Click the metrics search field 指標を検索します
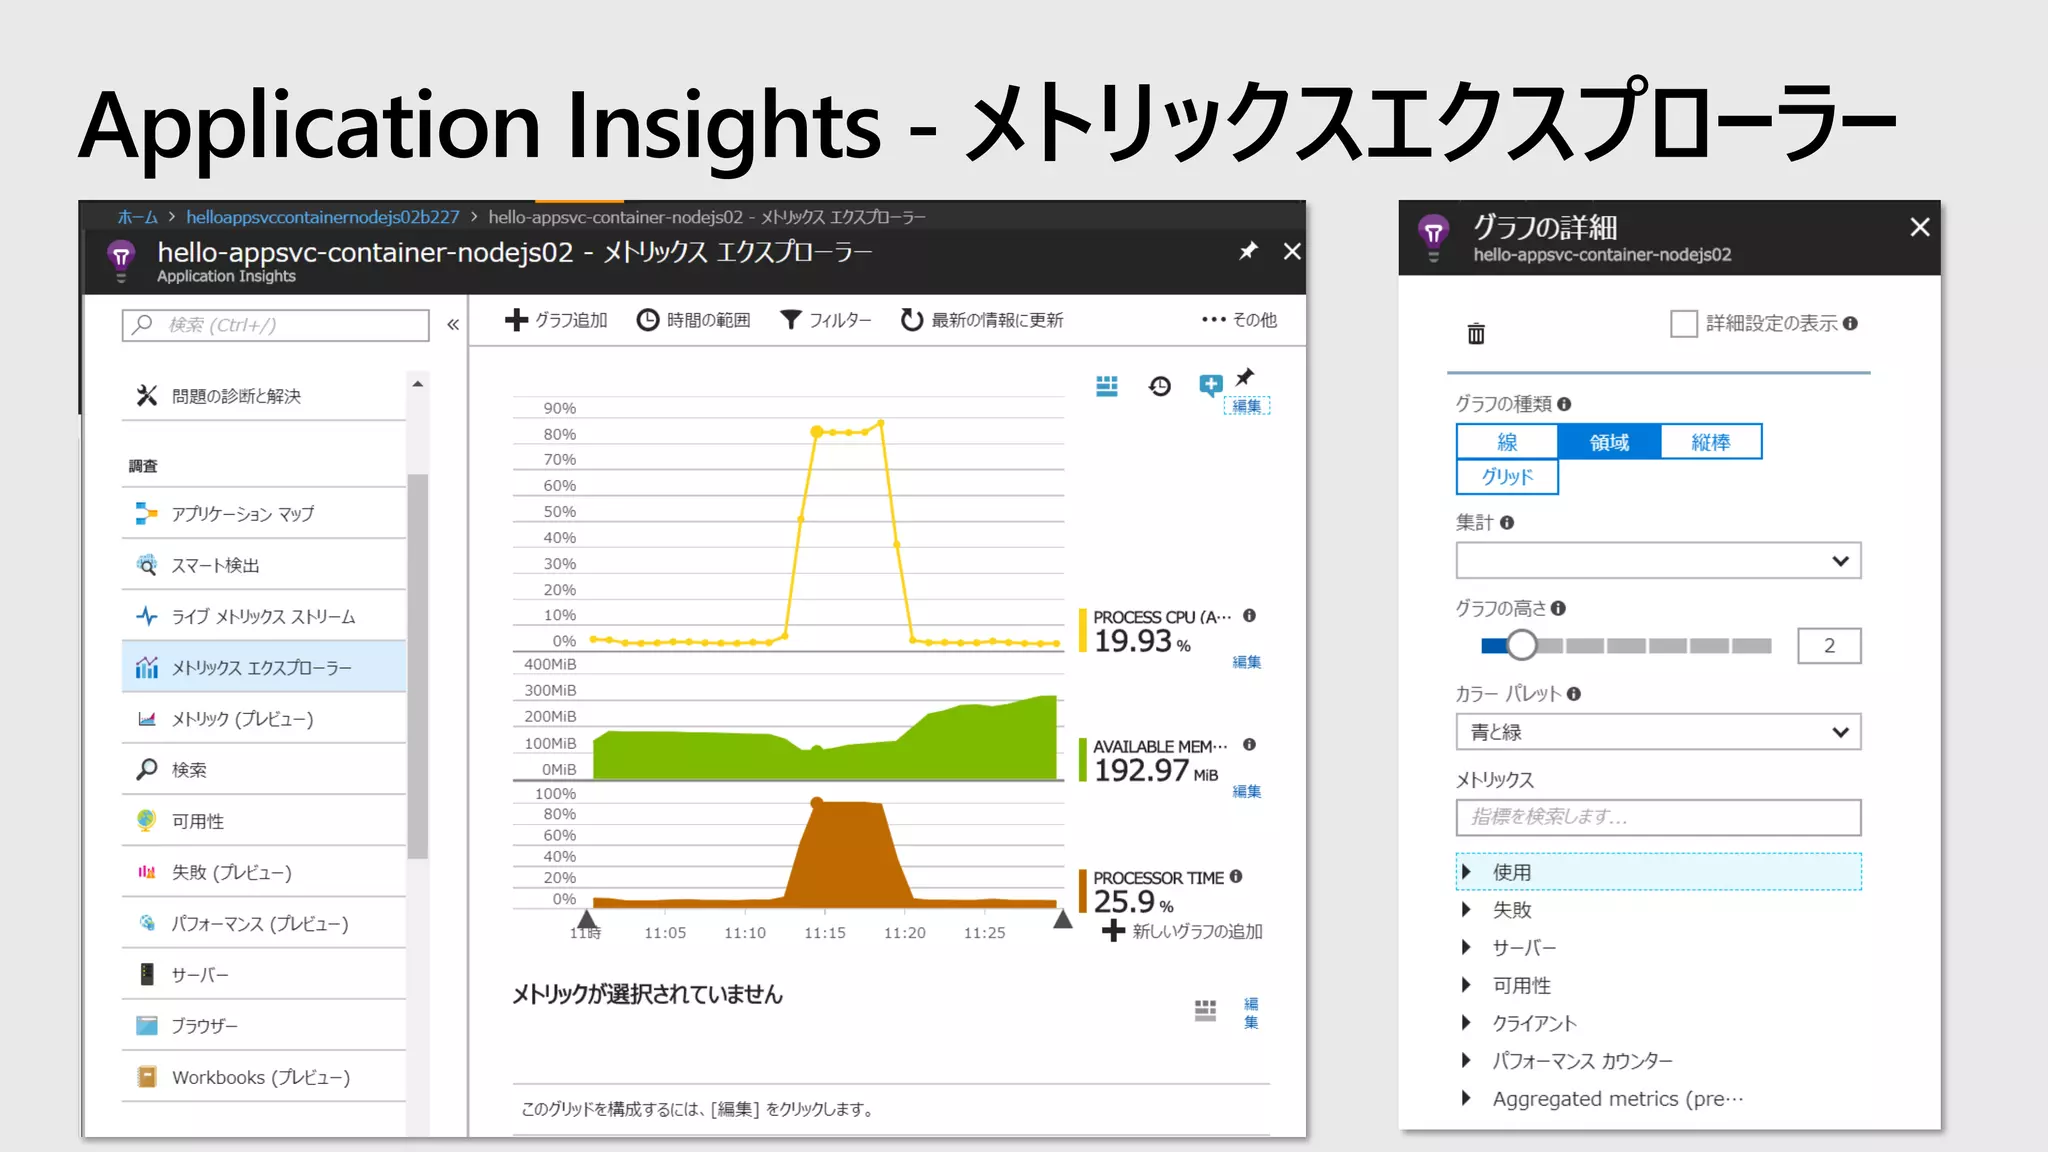Viewport: 2048px width, 1152px height. 1658,817
